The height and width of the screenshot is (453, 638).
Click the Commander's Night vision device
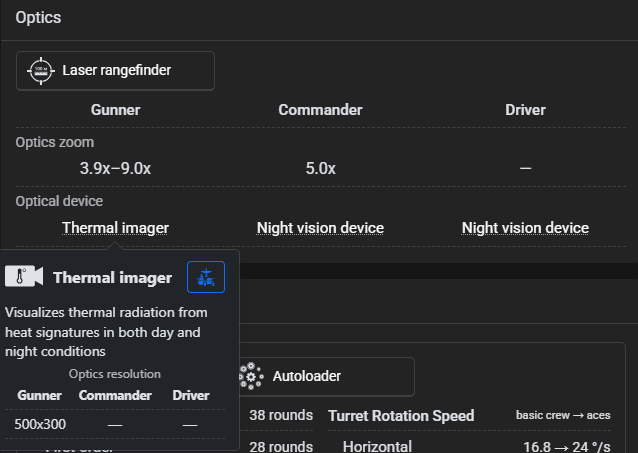pos(320,228)
